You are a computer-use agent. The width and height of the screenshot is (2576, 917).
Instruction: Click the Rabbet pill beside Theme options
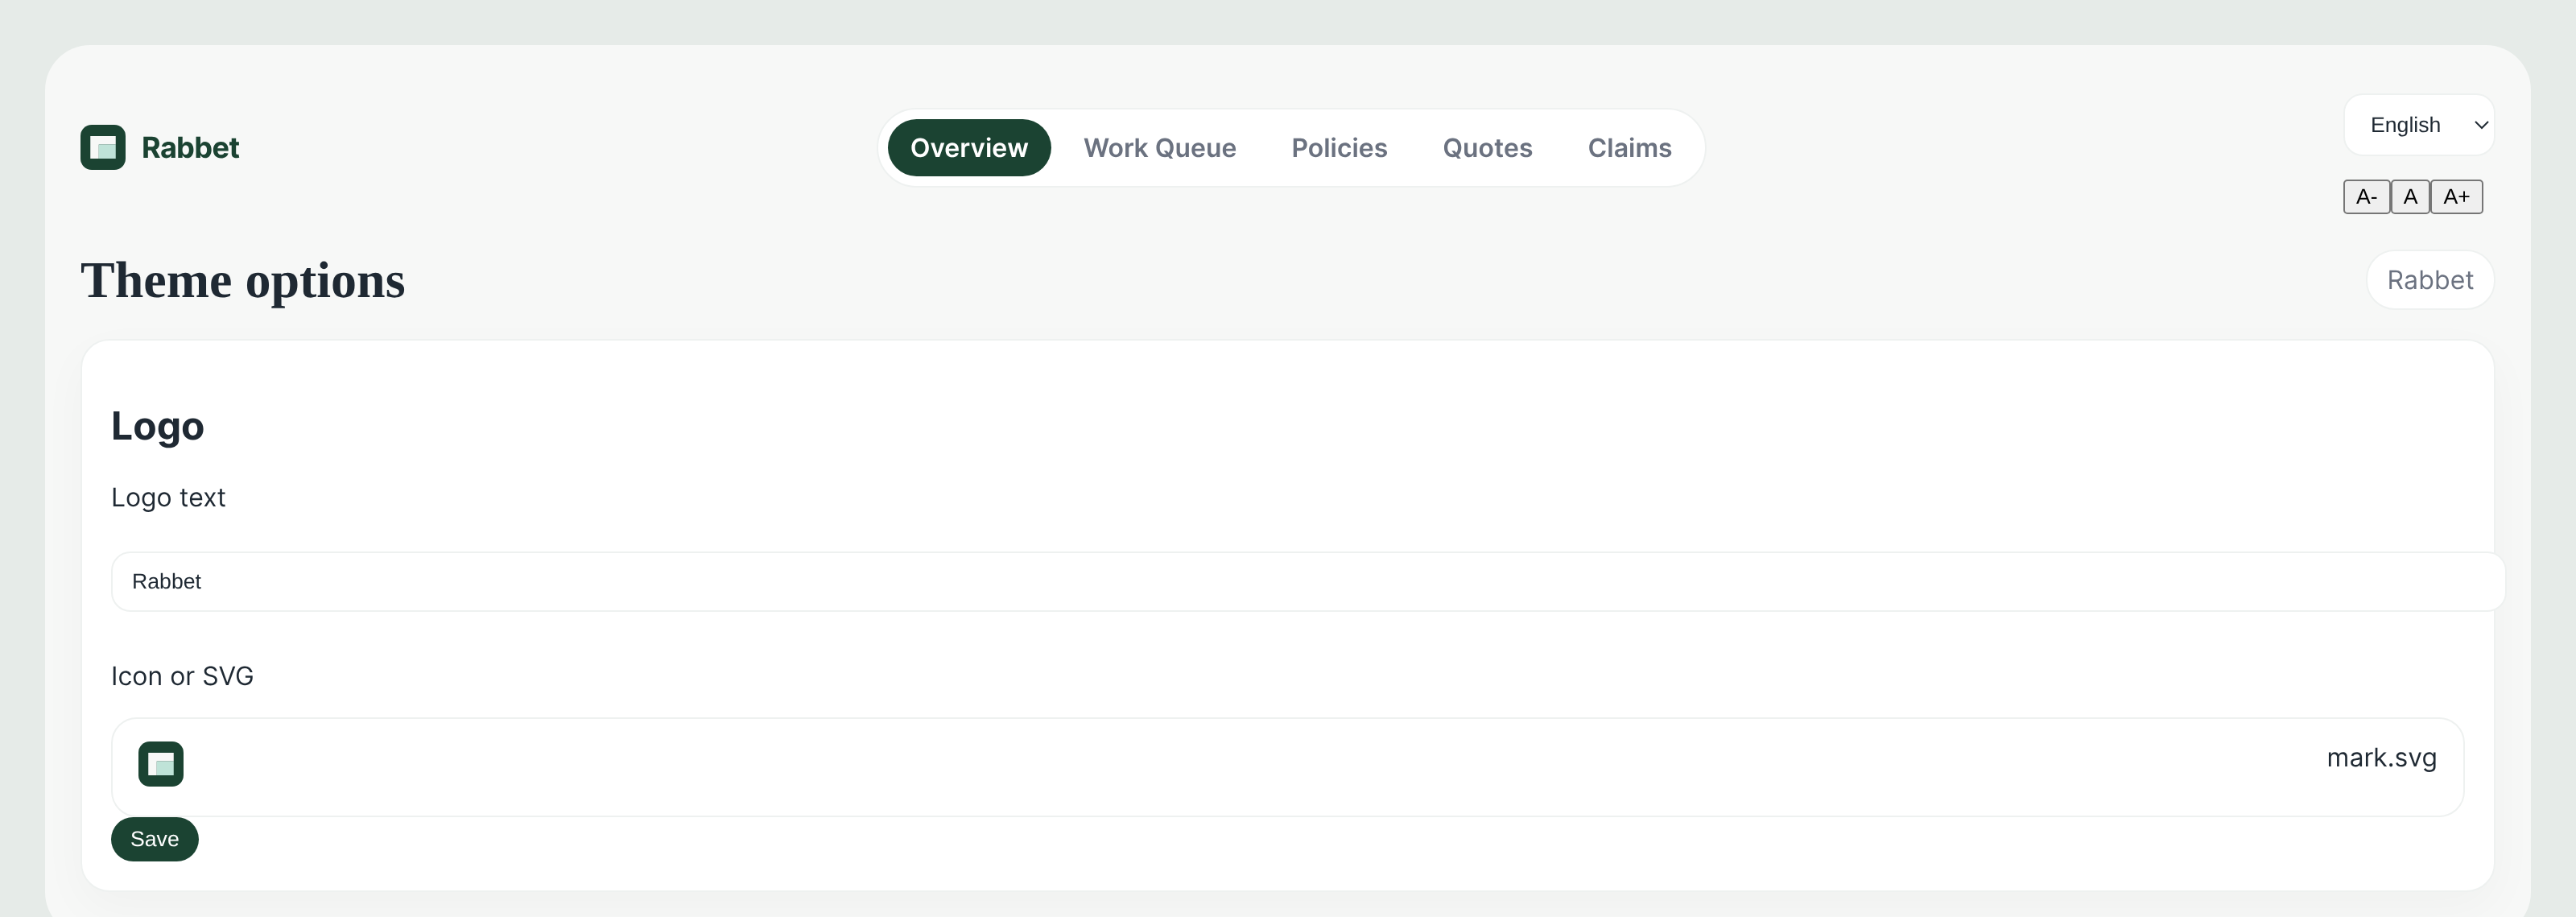[2430, 280]
